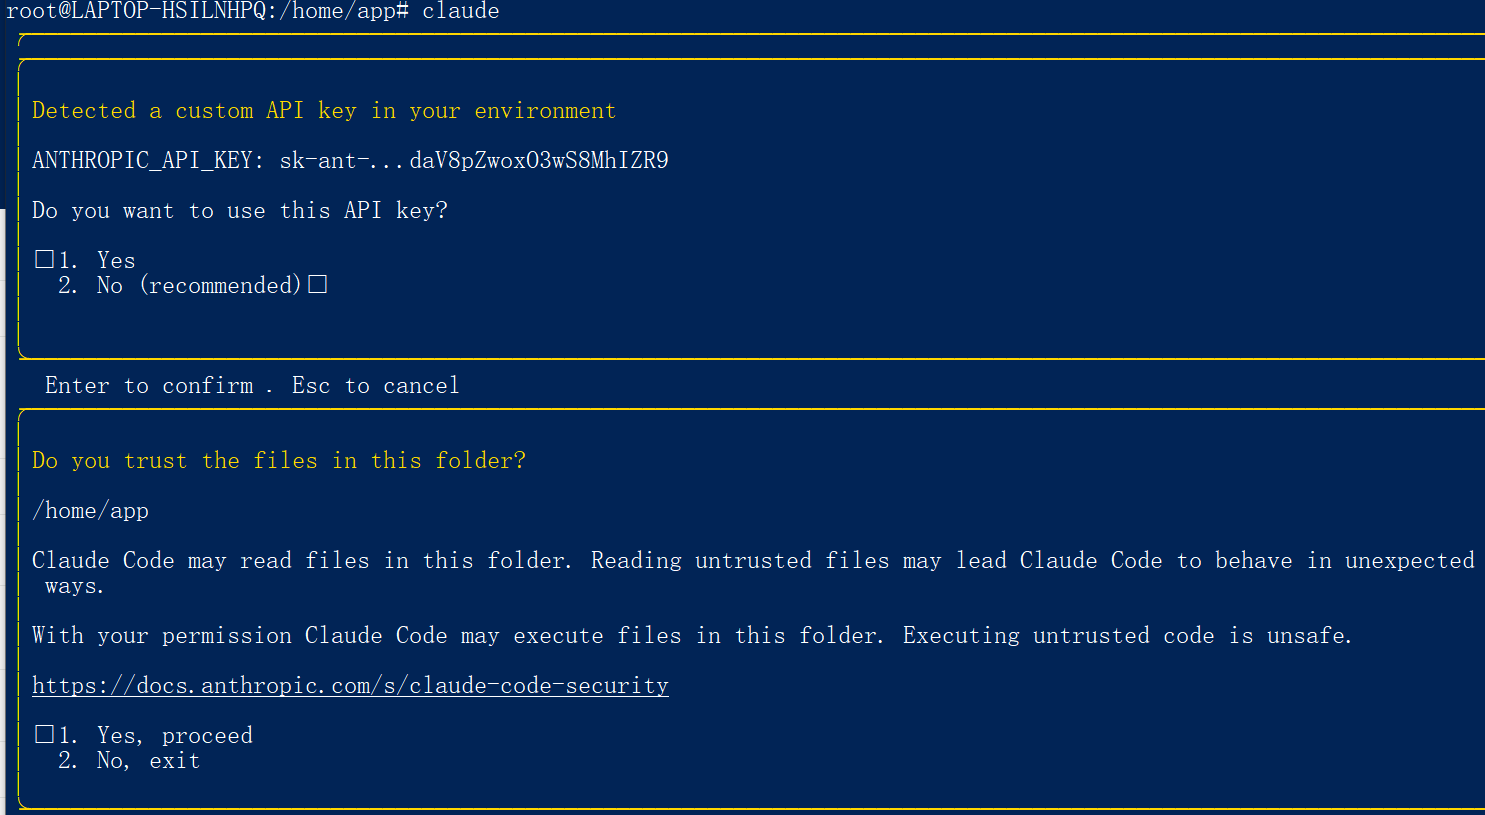Click the box glyph after "(recommended)"

[x=318, y=285]
